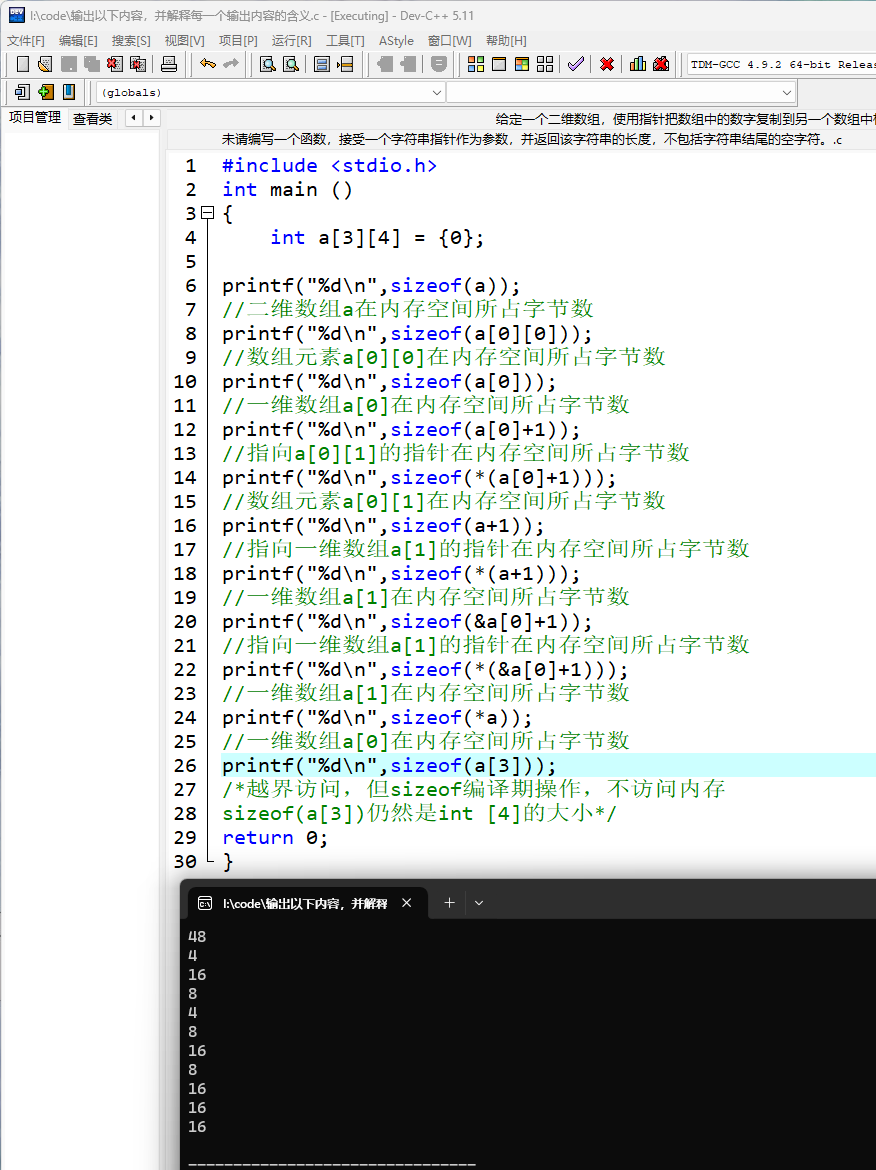Click code line 4 int a[3][4] = {0};
Image resolution: width=876 pixels, height=1170 pixels.
click(377, 238)
